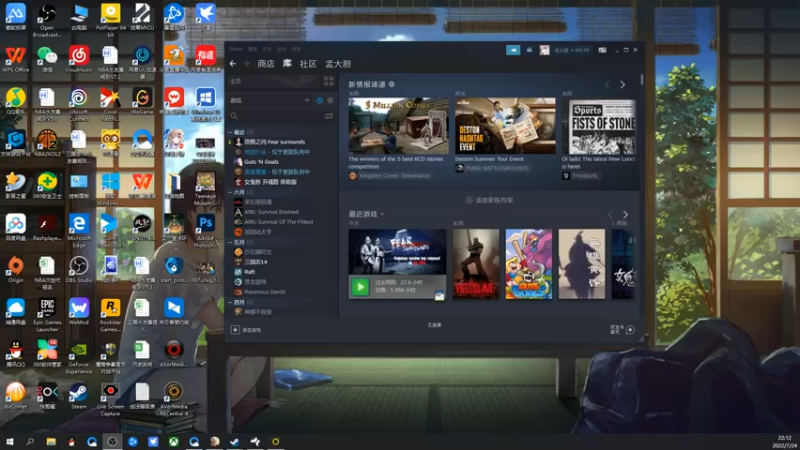Open File Explorer from the taskbar

coord(51,442)
